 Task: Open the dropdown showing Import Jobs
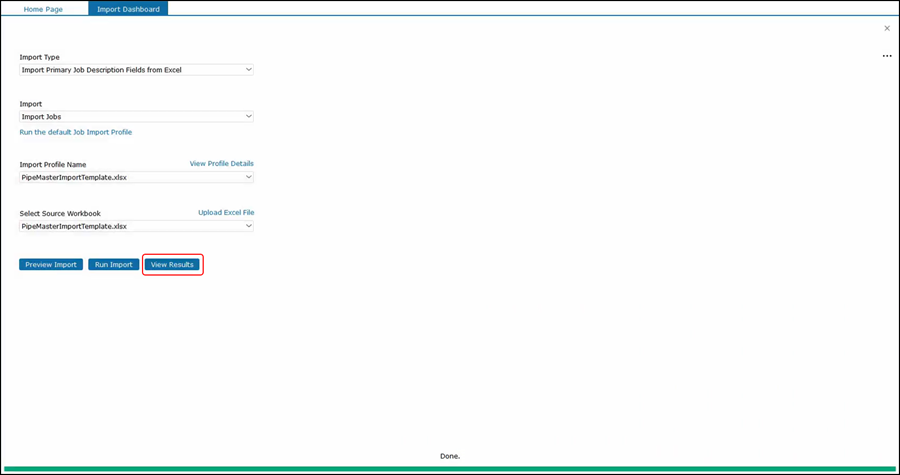[x=136, y=117]
